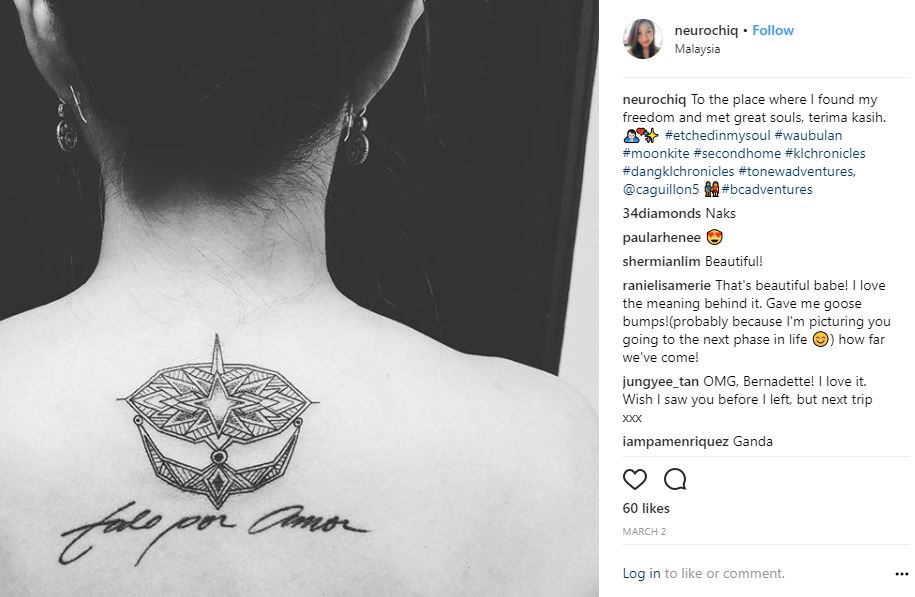The width and height of the screenshot is (915, 597).
Task: Open the tattoo photo
Action: coord(299,298)
